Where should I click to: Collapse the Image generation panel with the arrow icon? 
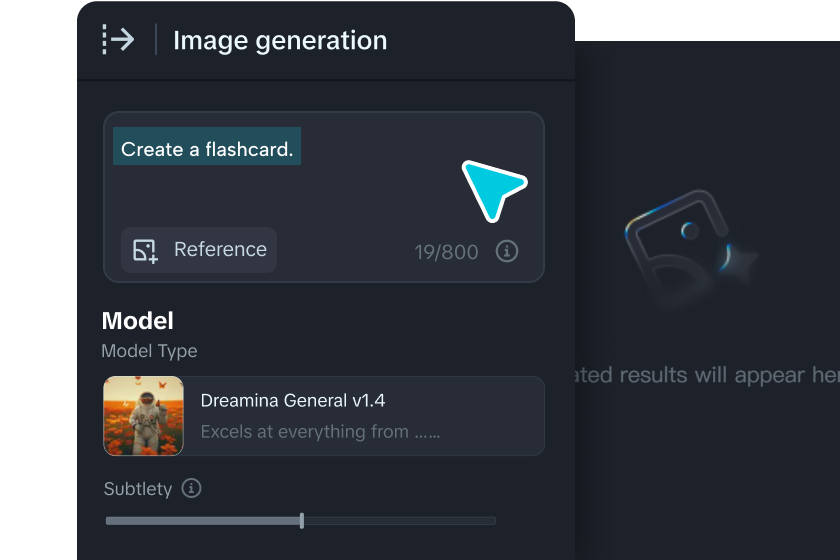[118, 40]
